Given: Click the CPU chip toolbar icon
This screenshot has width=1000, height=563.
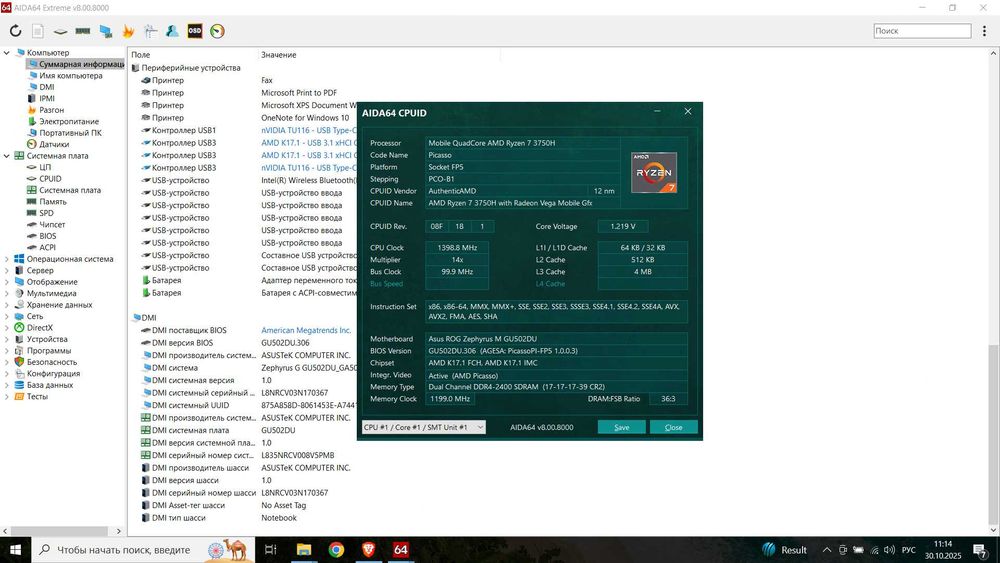Looking at the screenshot, I should pos(60,31).
